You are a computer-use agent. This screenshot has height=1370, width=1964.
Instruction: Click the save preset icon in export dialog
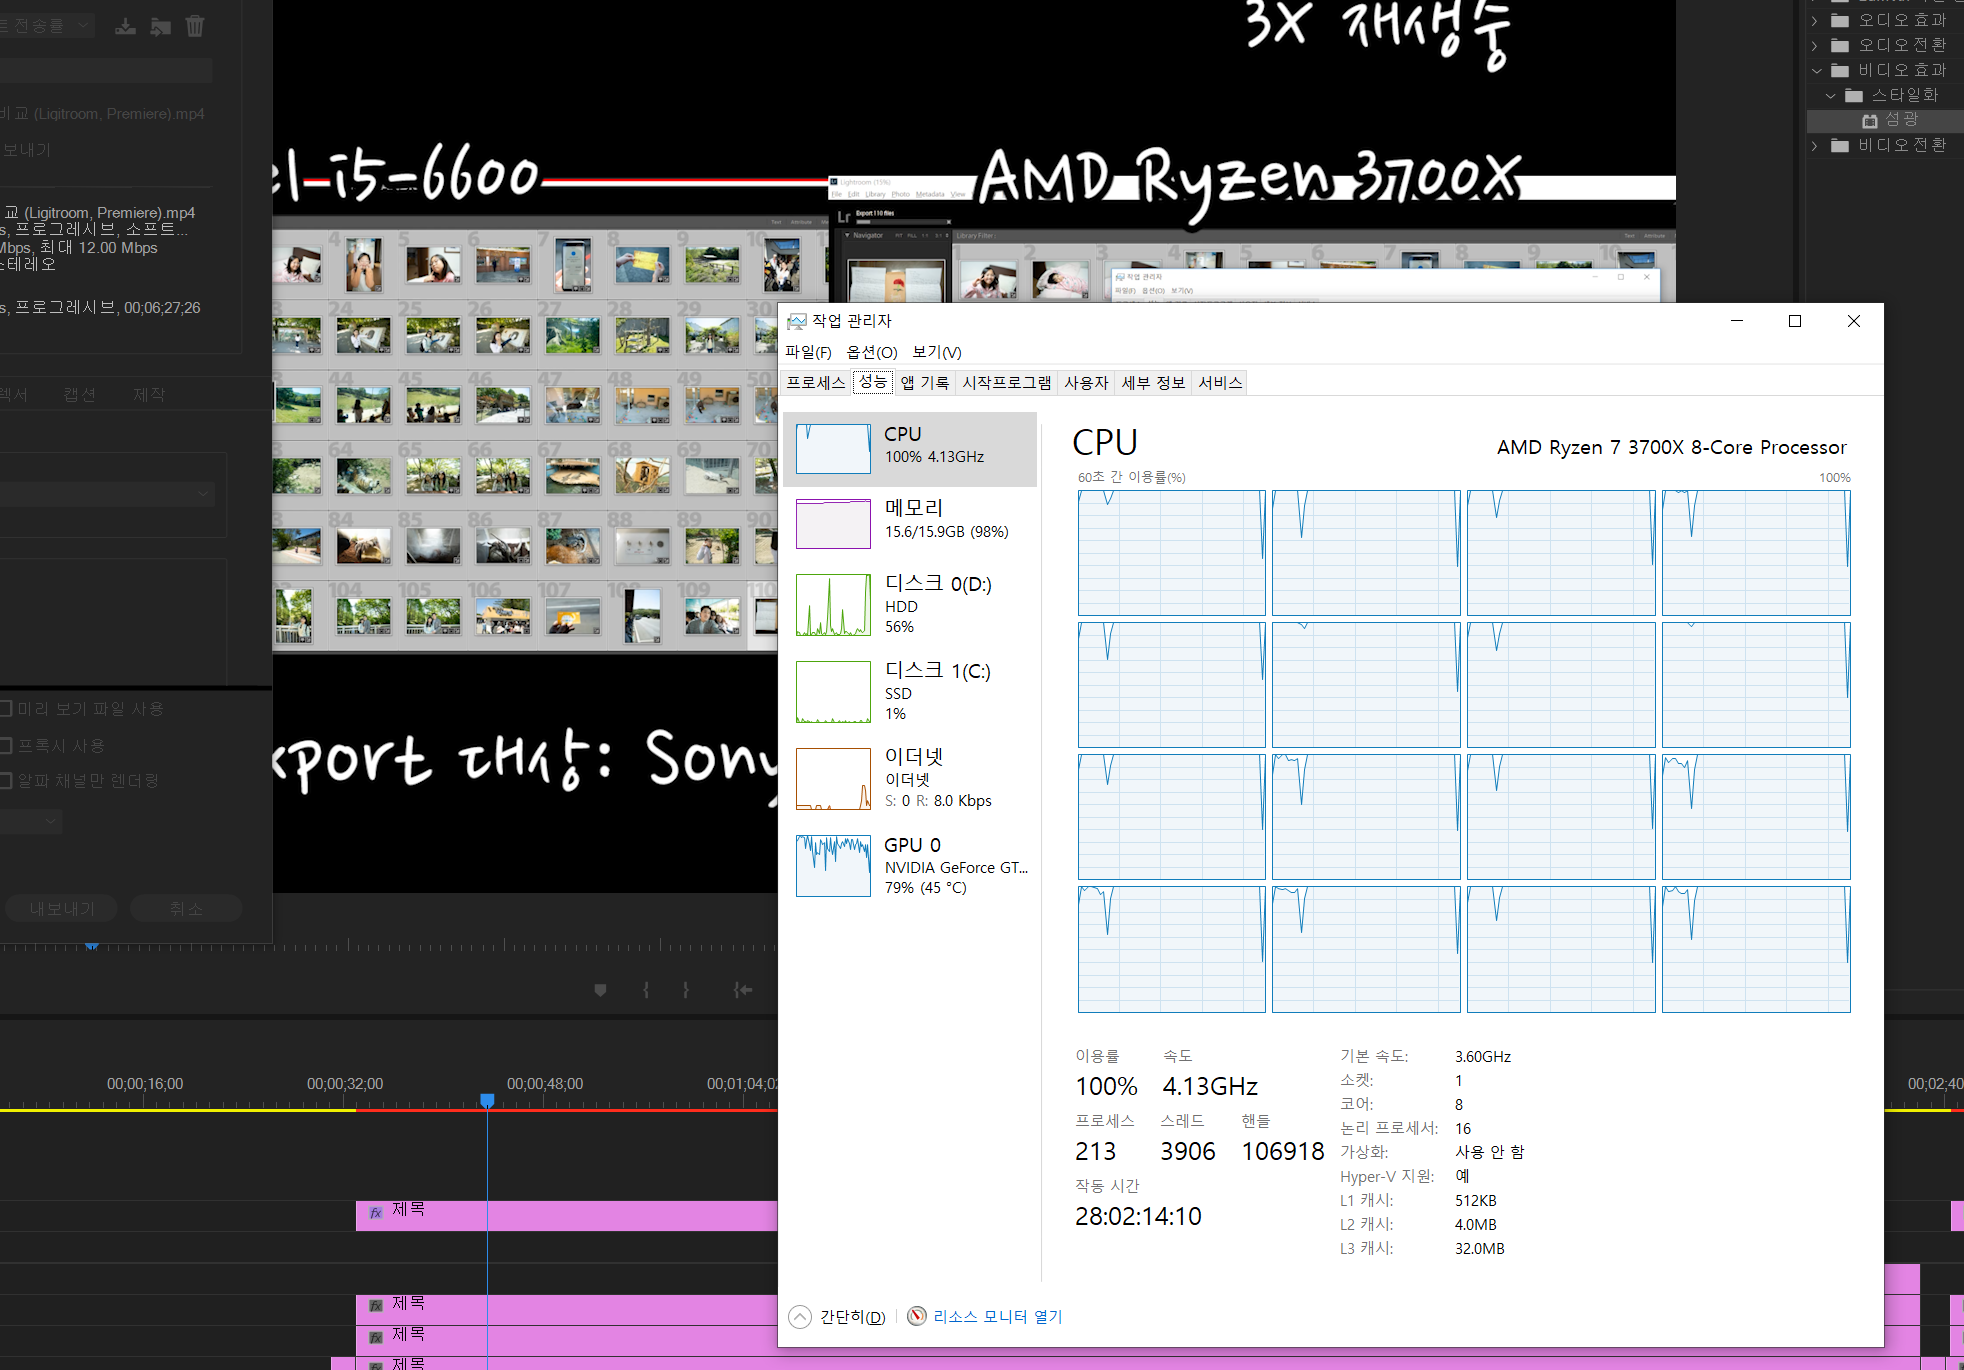coord(125,27)
